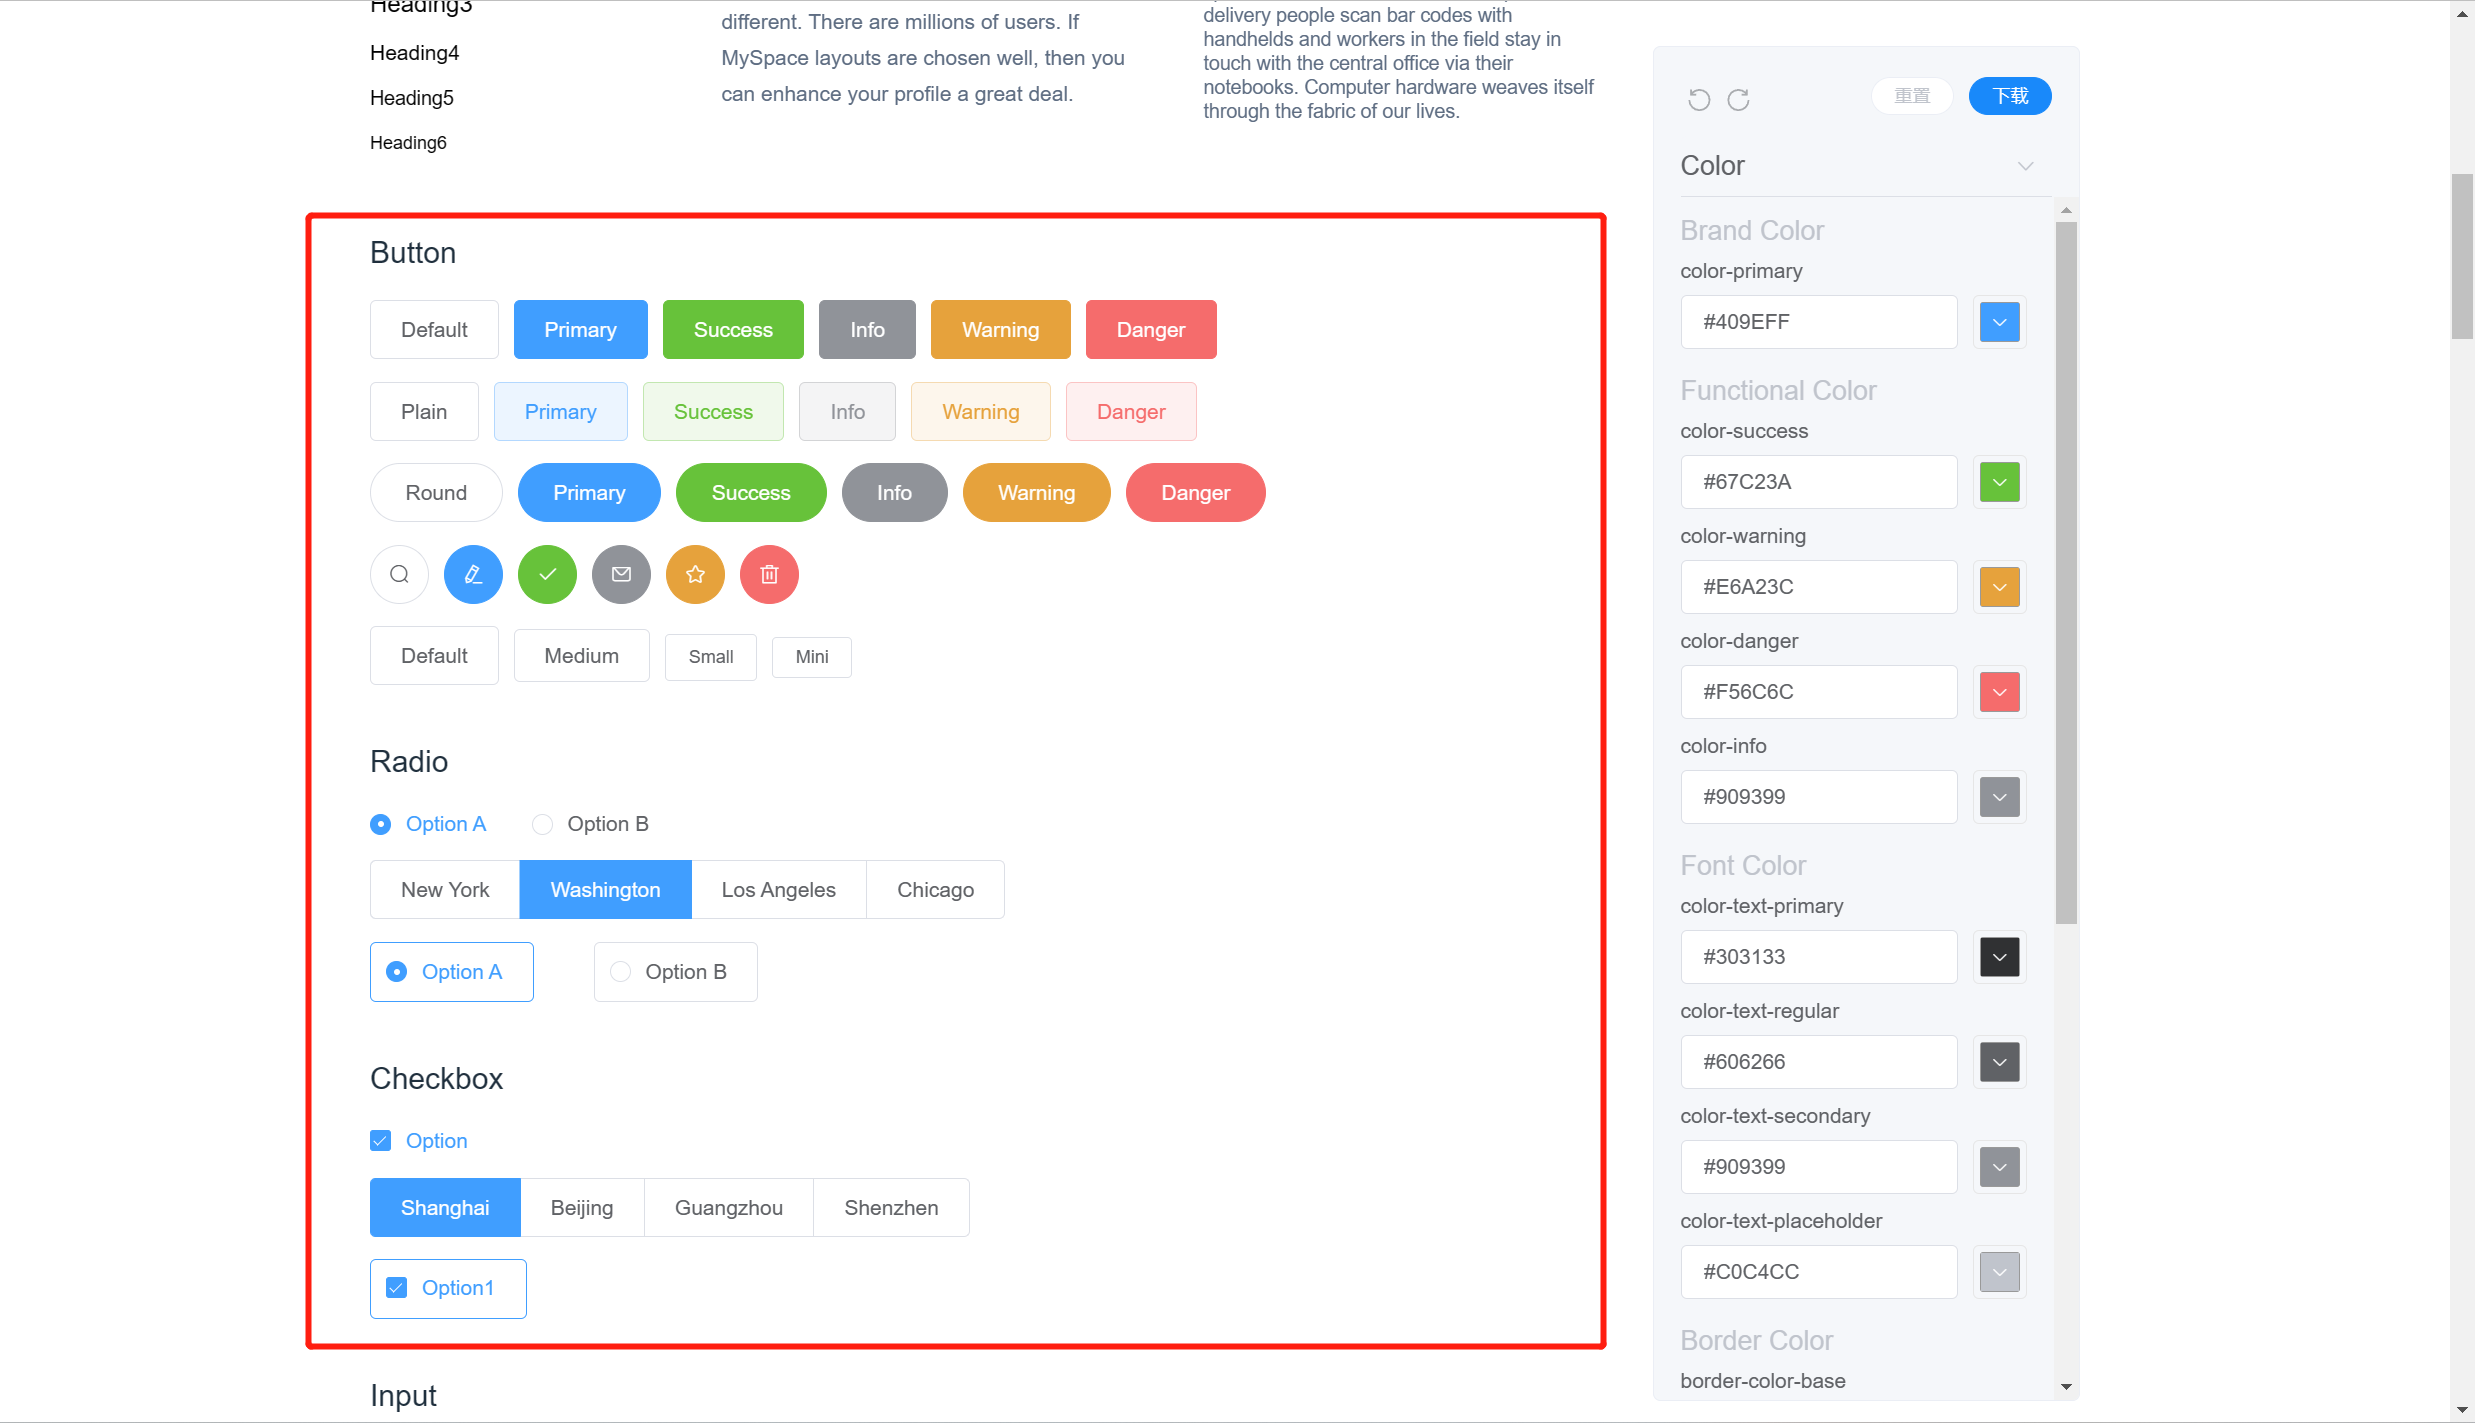Viewport: 2475px width, 1423px height.
Task: Click the gray mail envelope circle button
Action: click(x=621, y=574)
